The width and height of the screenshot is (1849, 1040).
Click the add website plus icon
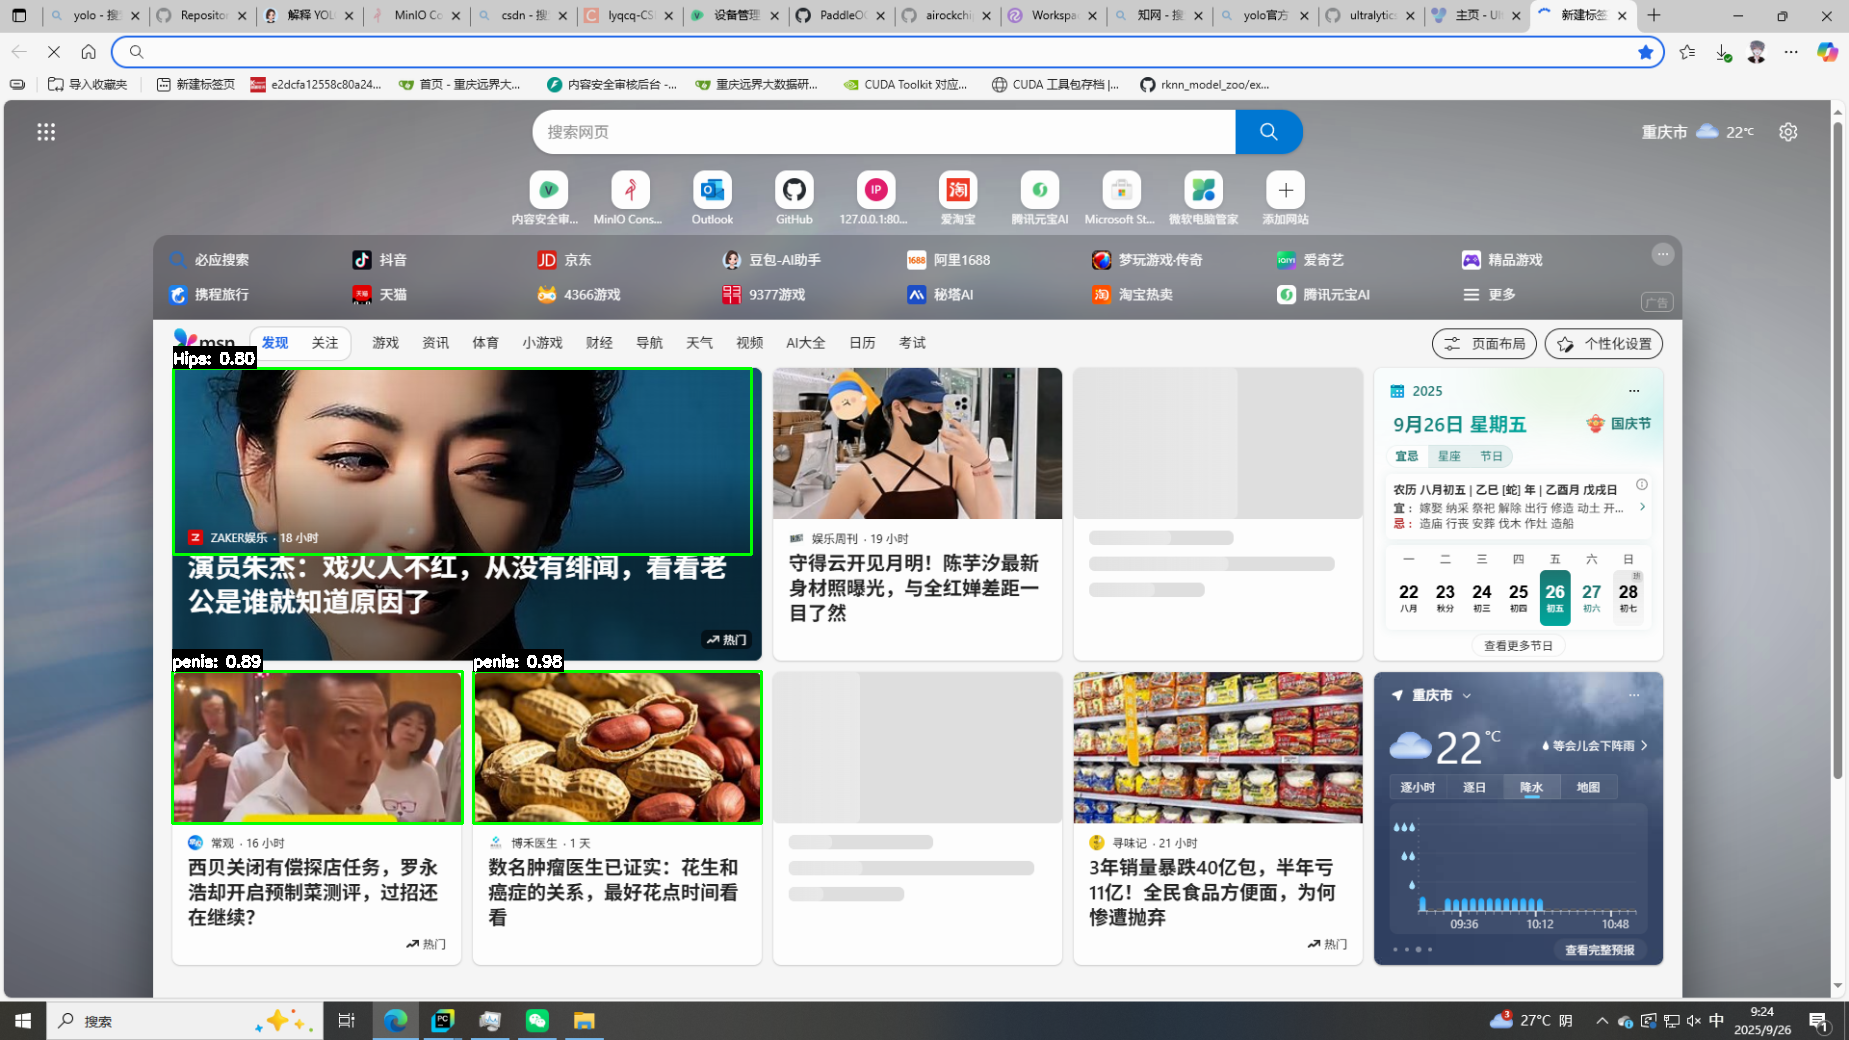pyautogui.click(x=1285, y=190)
